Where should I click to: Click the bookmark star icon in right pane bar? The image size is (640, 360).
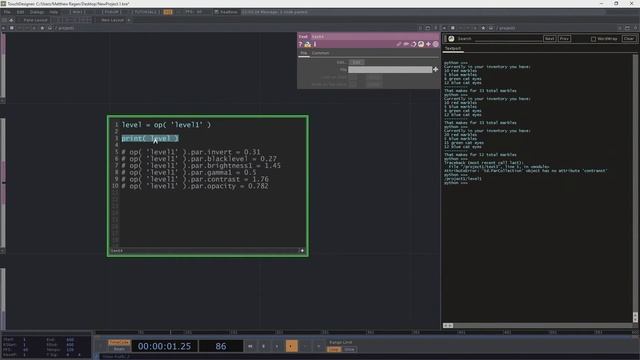[483, 28]
